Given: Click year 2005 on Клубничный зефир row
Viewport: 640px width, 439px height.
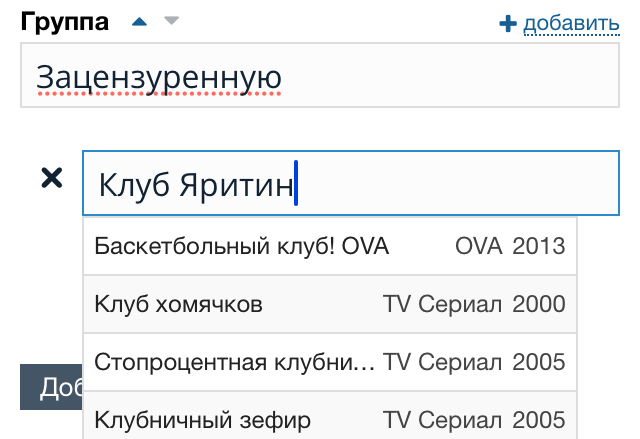Looking at the screenshot, I should pos(539,419).
